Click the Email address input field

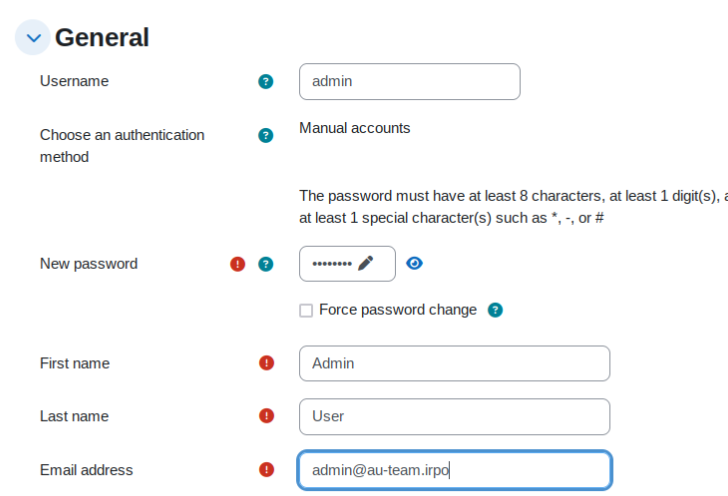click(x=454, y=470)
